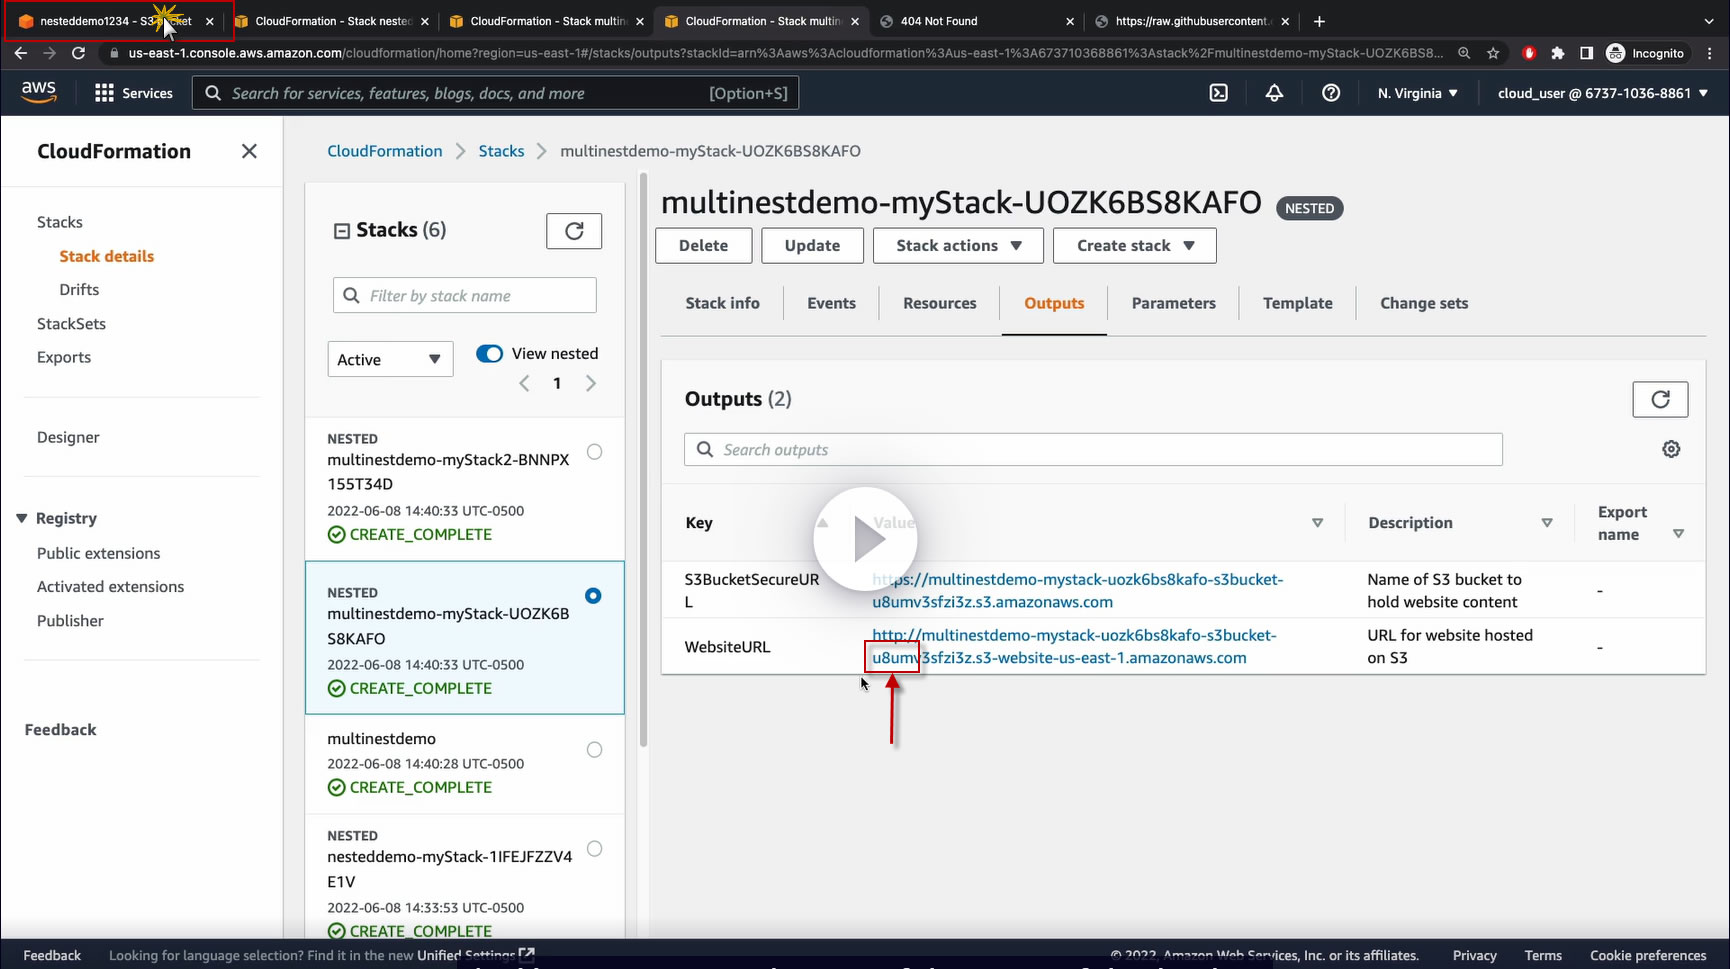Open the N. Virginia region selector
This screenshot has width=1730, height=969.
1417,93
